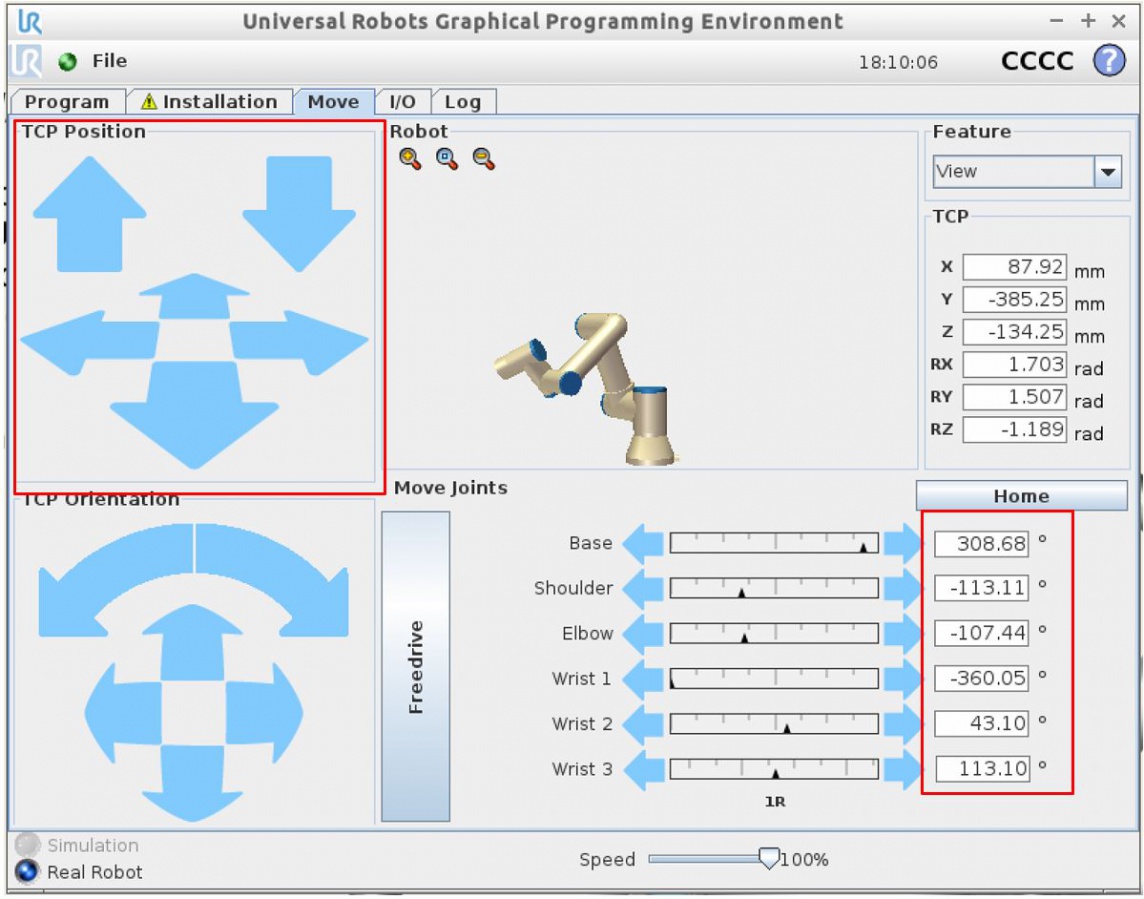This screenshot has width=1144, height=899.
Task: Click the TCP Position up arrow (top left)
Action: [x=89, y=213]
